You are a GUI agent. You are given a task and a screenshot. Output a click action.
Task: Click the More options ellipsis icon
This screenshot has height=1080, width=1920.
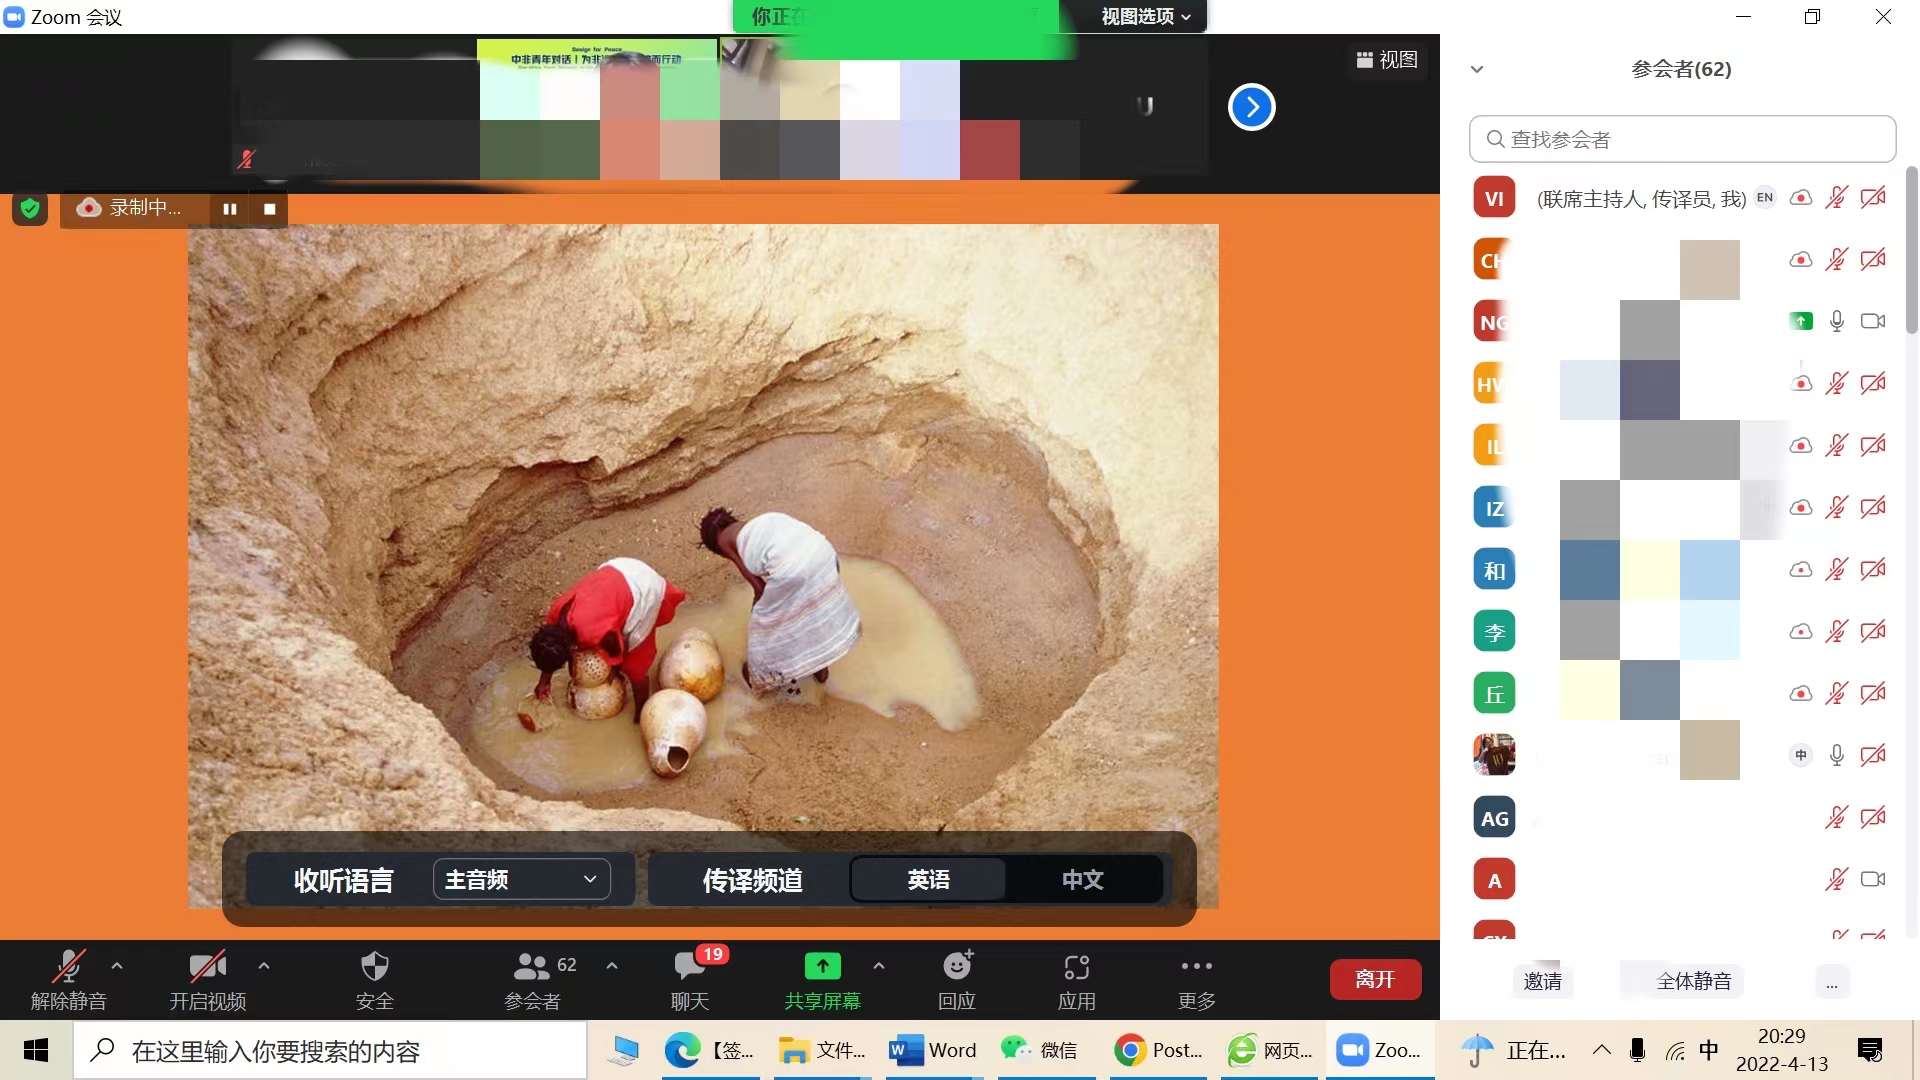pos(1196,967)
